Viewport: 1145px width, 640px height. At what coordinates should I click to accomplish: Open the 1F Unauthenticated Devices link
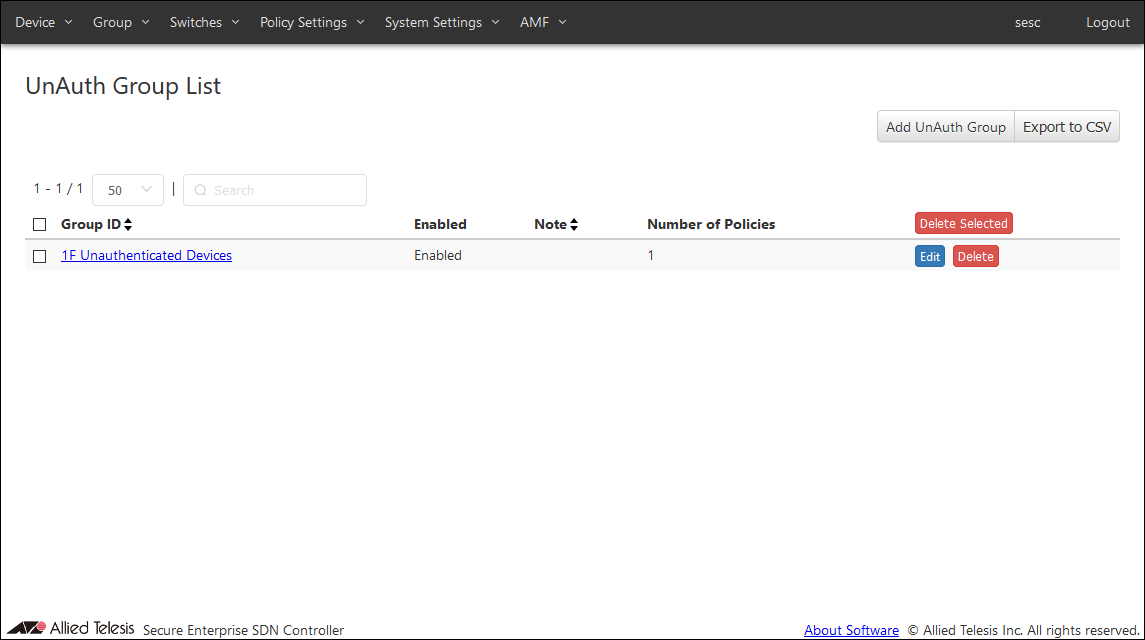coord(146,256)
